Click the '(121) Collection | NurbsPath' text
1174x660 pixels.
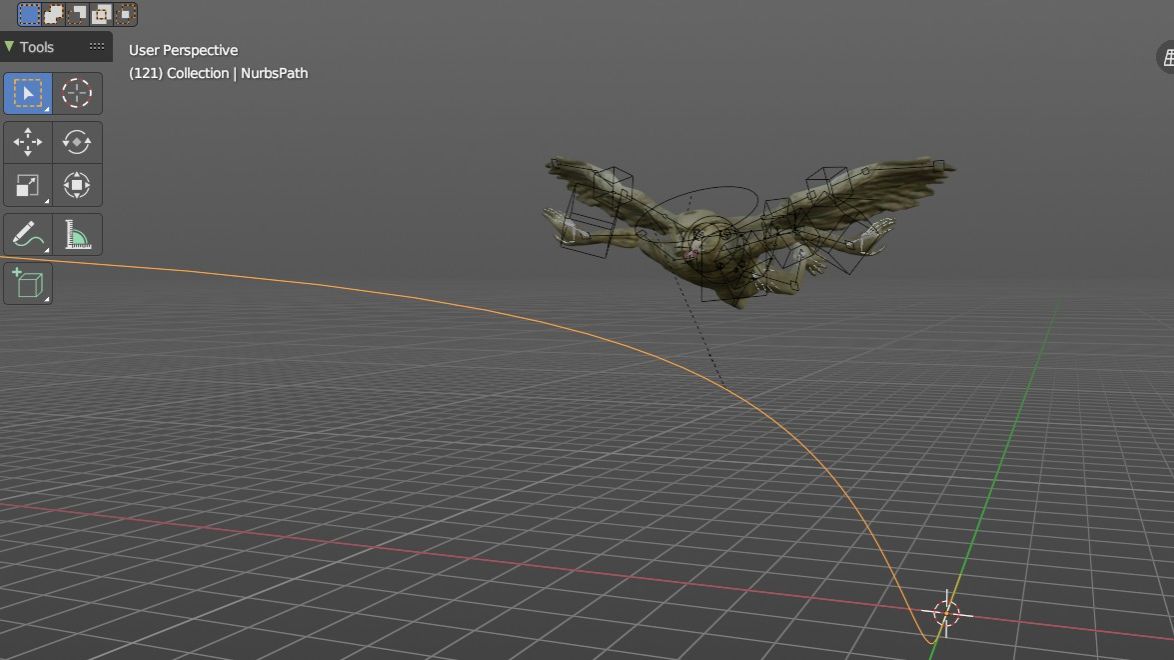point(219,73)
